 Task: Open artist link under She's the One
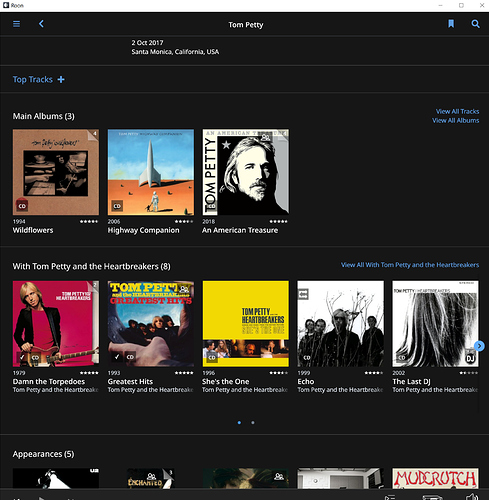point(246,390)
